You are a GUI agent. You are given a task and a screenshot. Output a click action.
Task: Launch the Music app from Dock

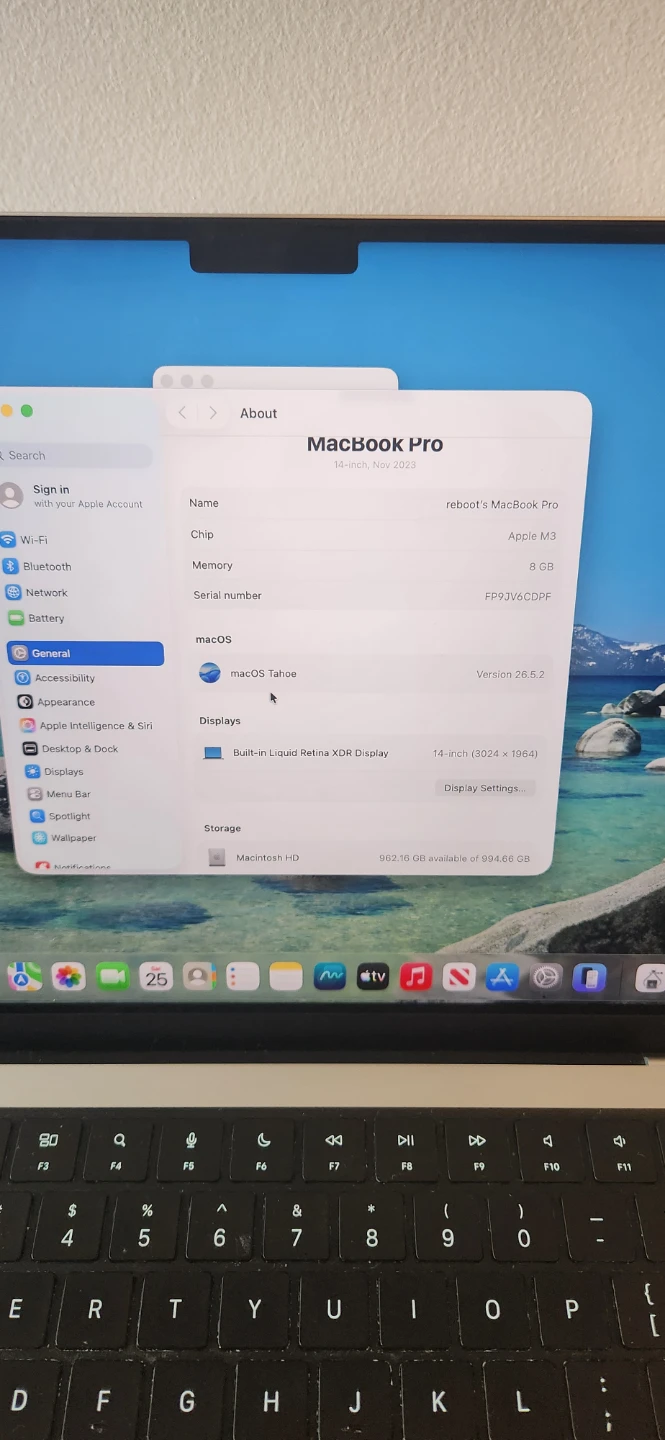point(416,977)
